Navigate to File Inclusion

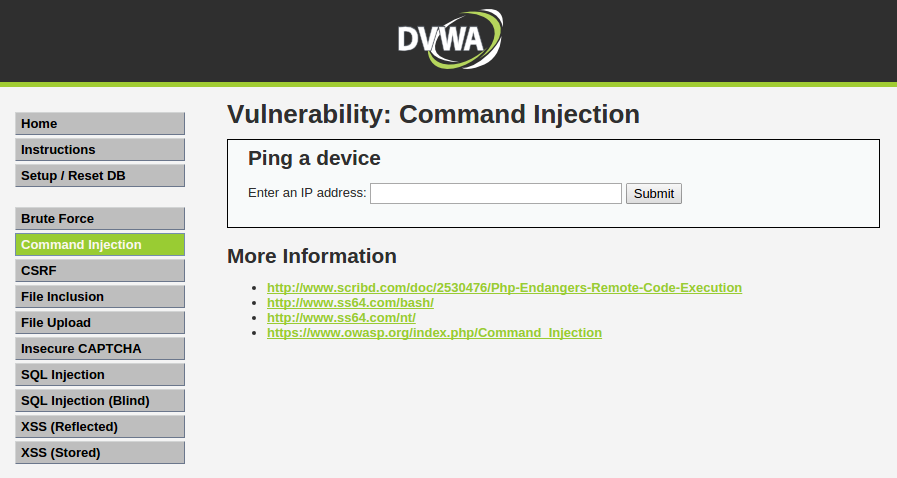[100, 297]
